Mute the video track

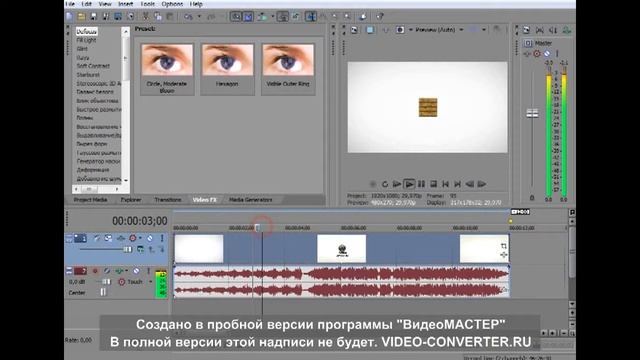point(150,238)
